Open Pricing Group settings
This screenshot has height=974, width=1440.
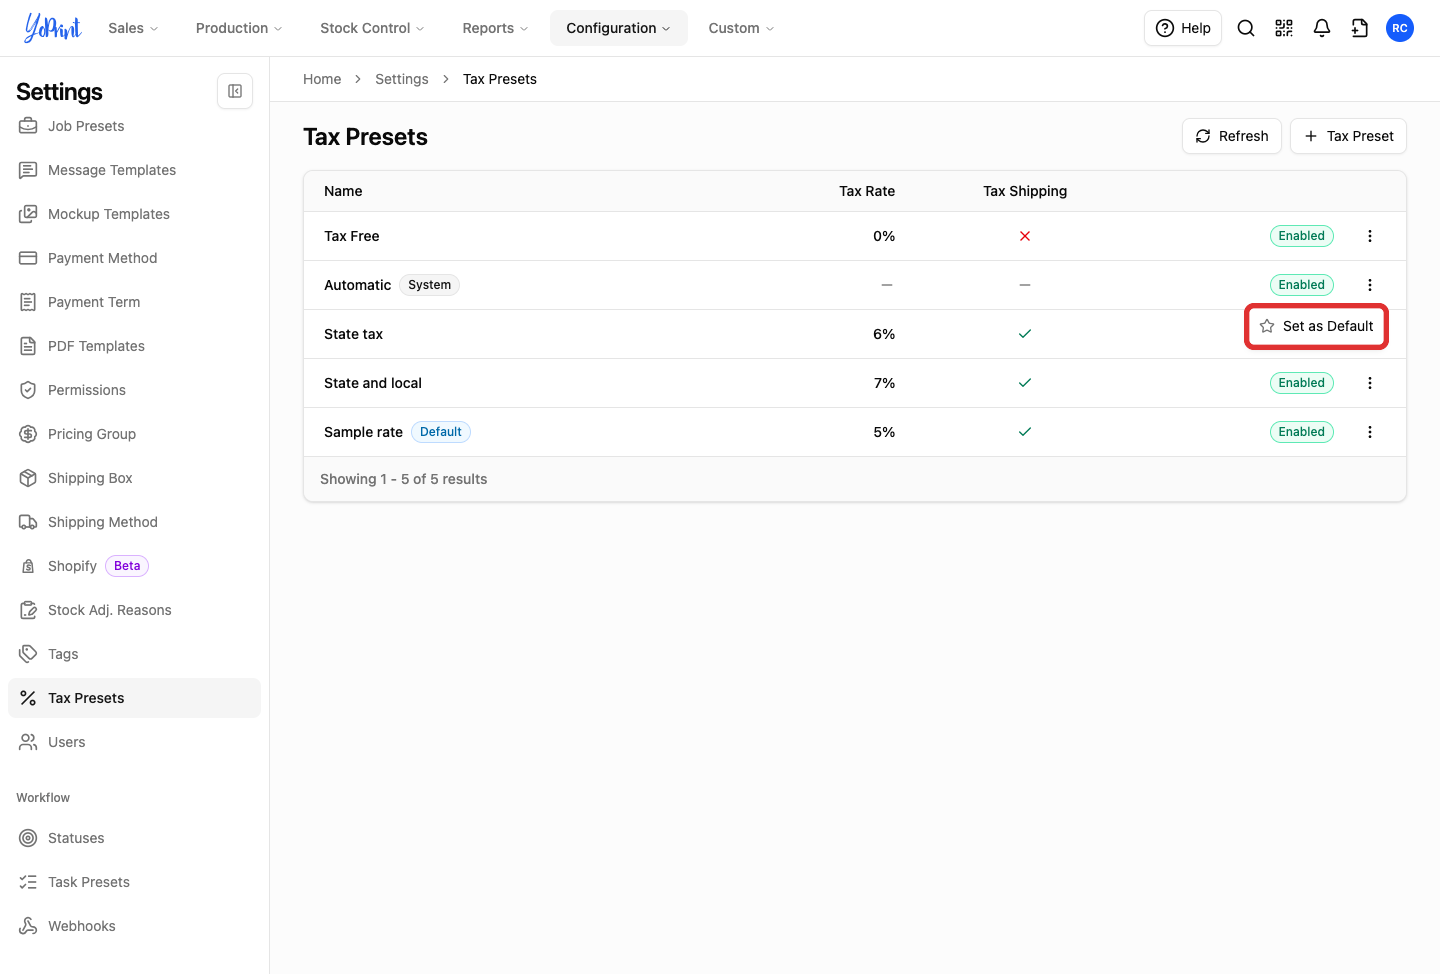click(134, 434)
